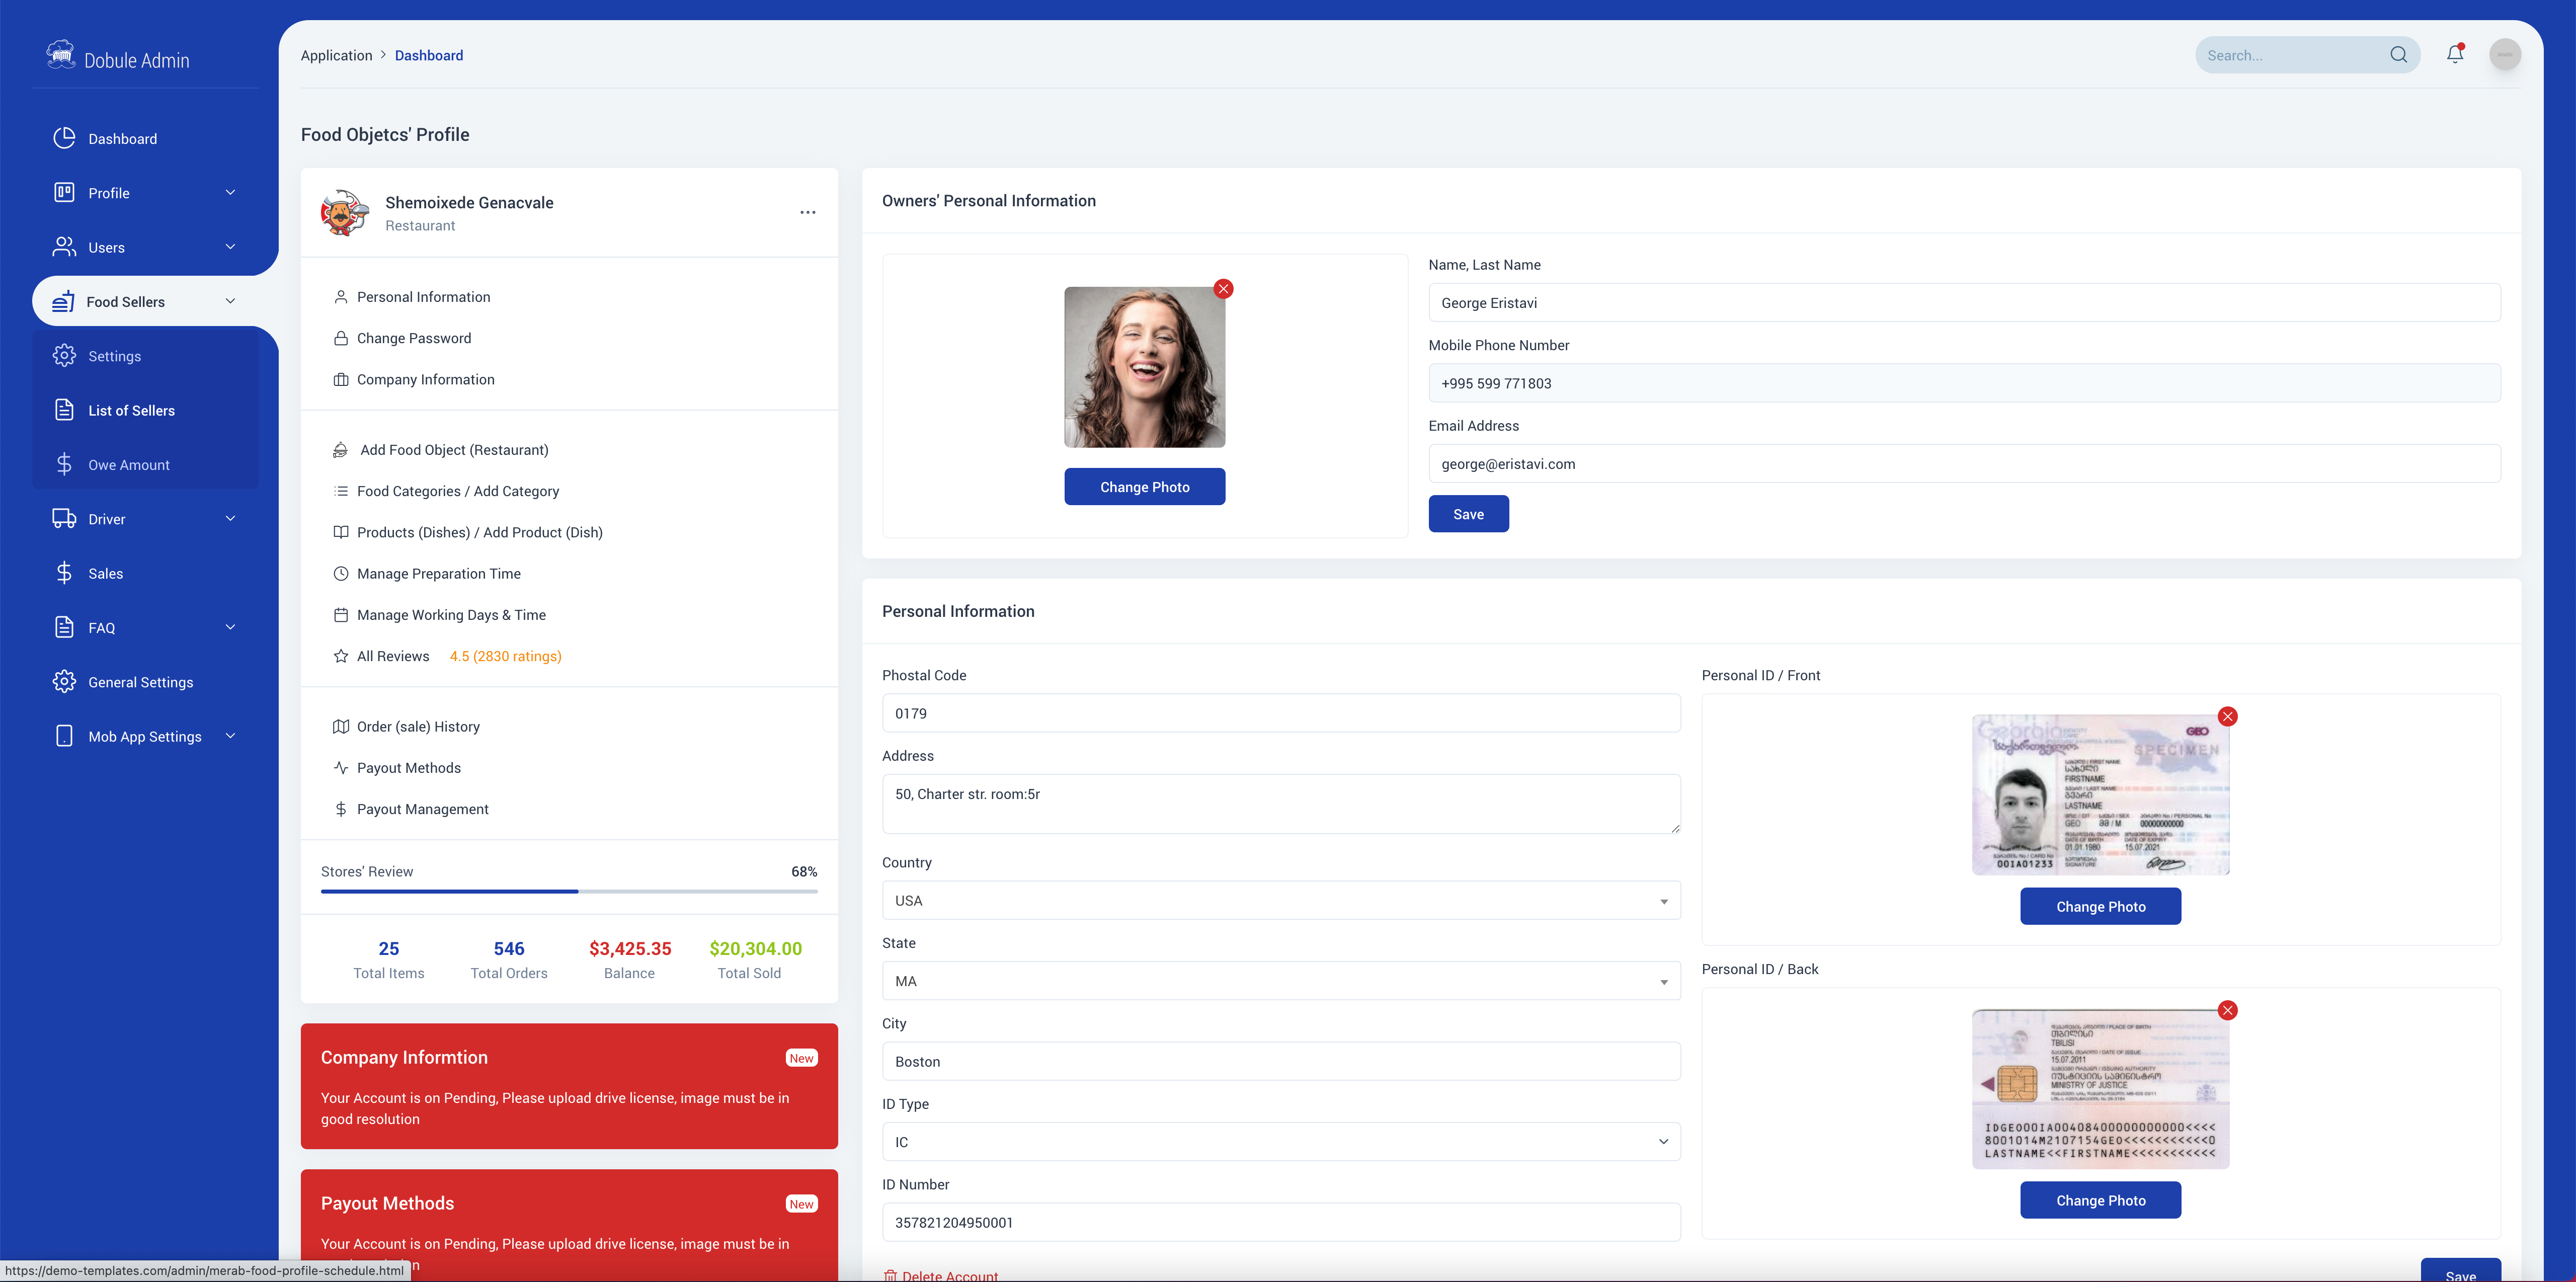
Task: Click the City field
Action: click(x=1281, y=1061)
